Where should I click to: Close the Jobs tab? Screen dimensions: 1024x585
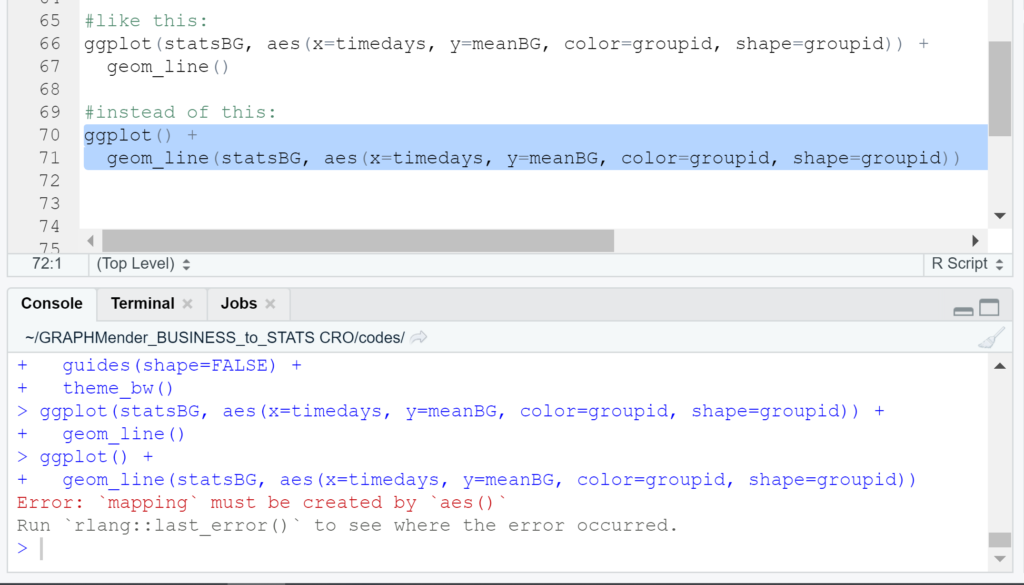click(270, 304)
